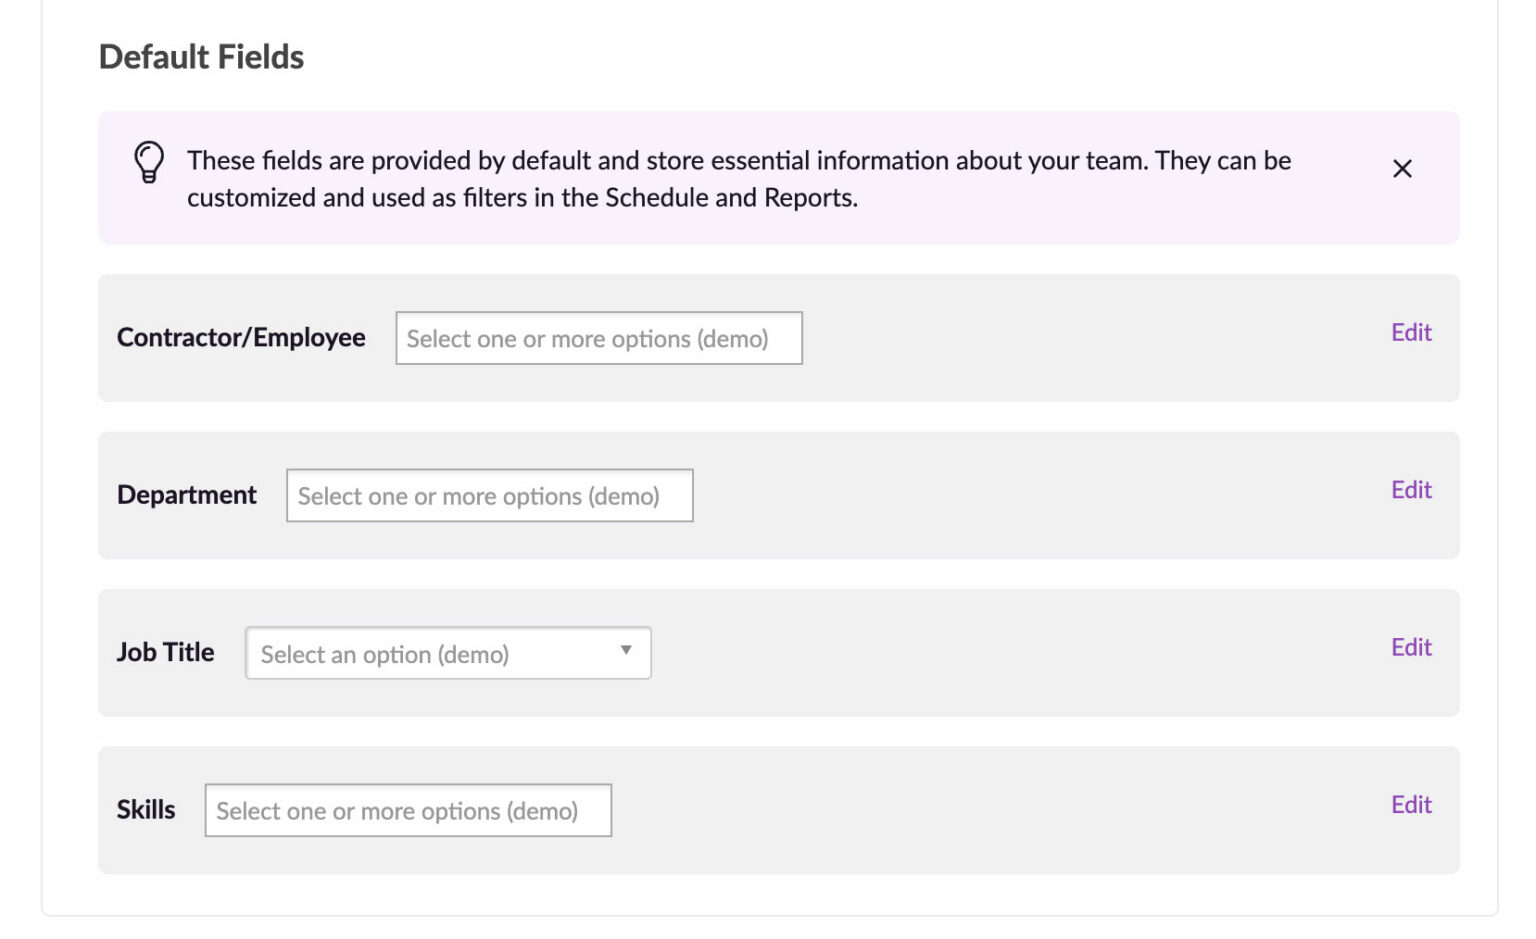Select the Job Title placeholder text
Viewport: 1536px width, 939px height.
(x=384, y=653)
